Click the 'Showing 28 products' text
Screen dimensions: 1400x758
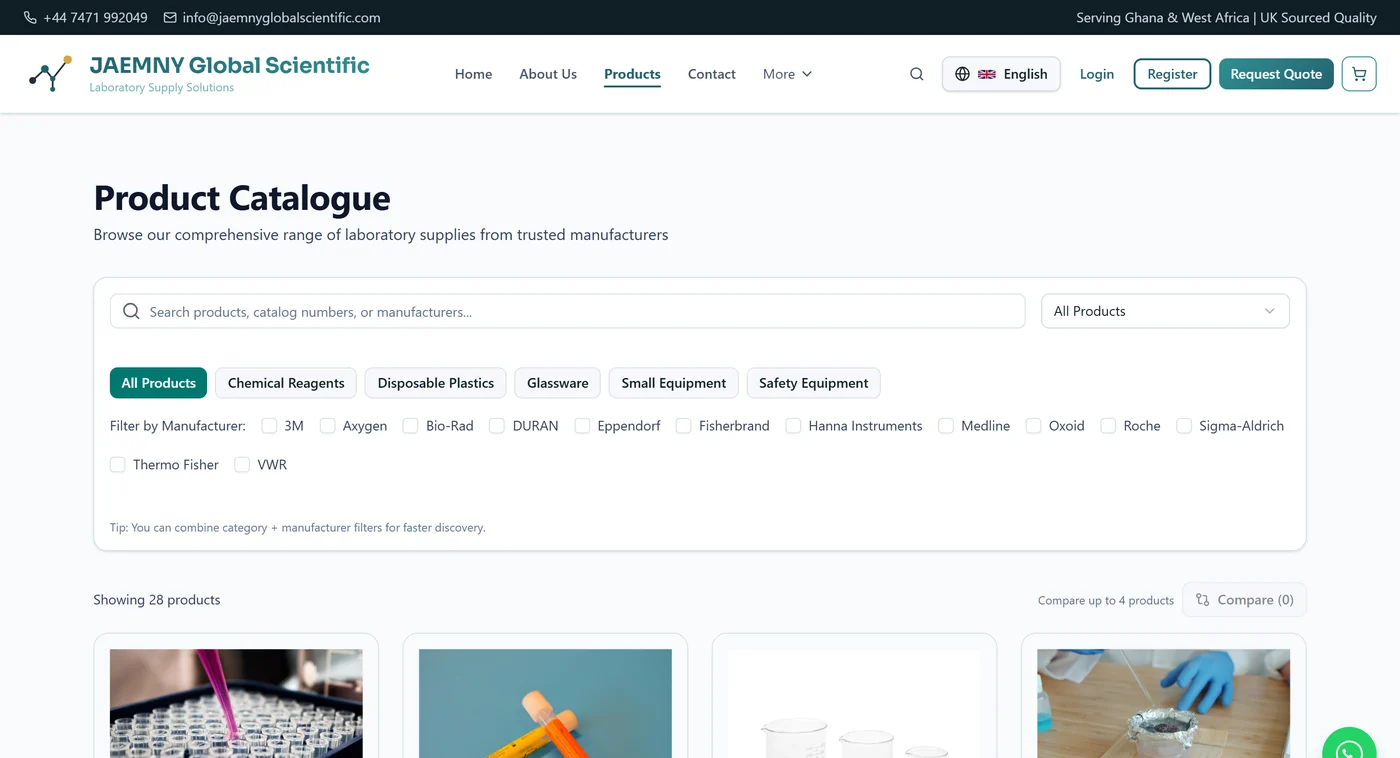[157, 600]
